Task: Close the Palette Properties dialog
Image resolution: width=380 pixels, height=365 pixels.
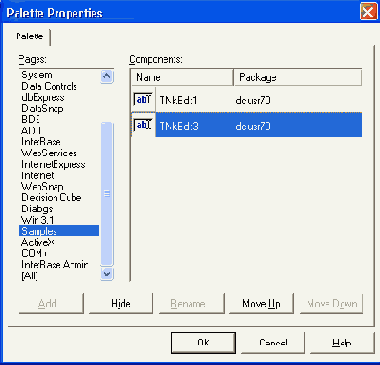Action: (368, 12)
